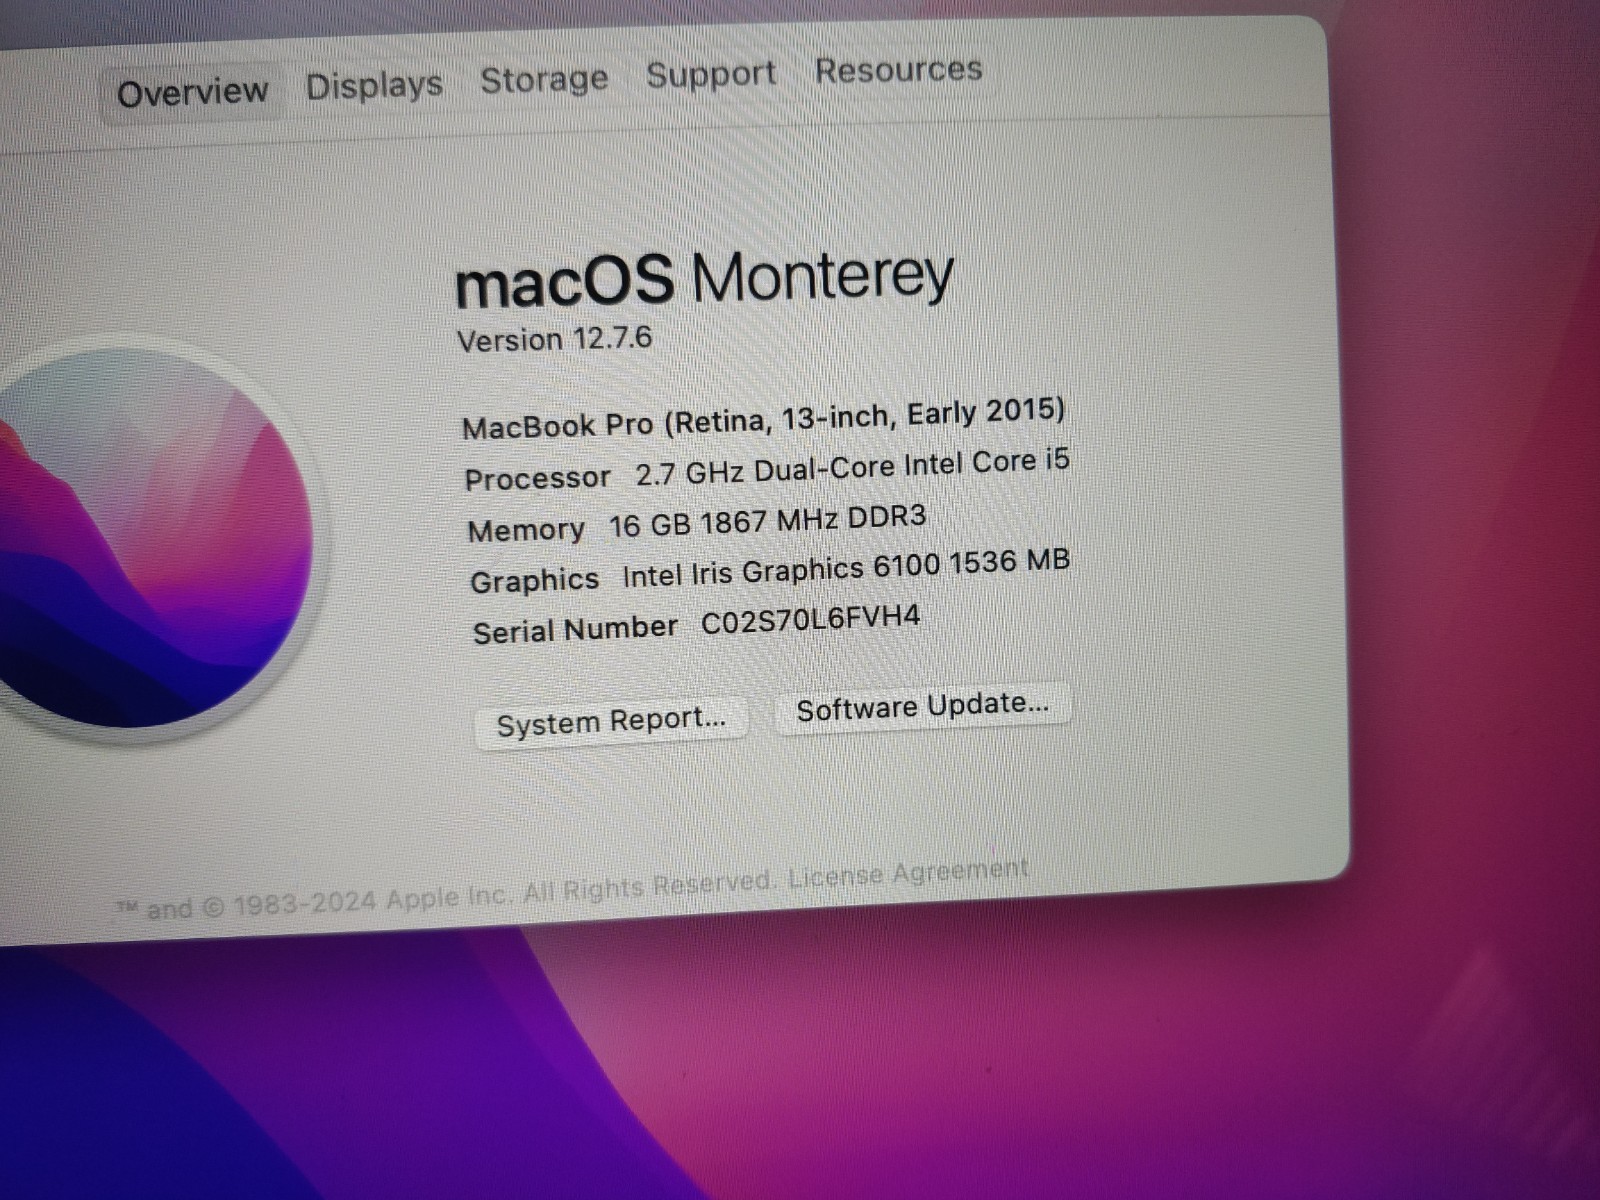Open the License Agreement link
Screen dimensions: 1600x1200
click(907, 873)
